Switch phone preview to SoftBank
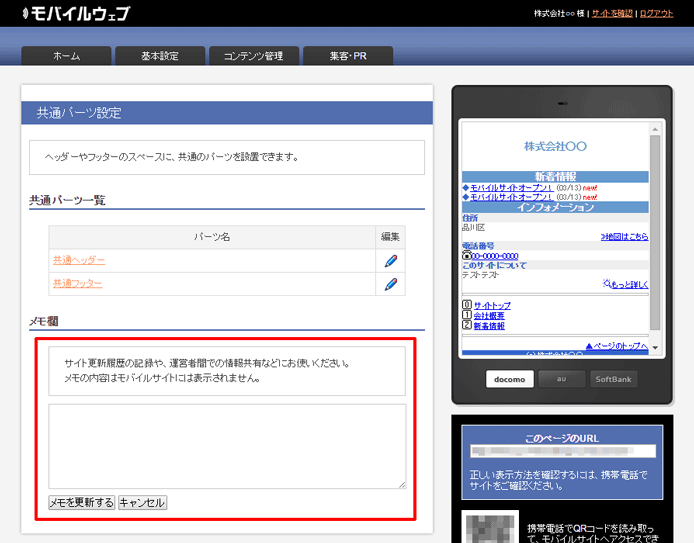The height and width of the screenshot is (543, 694). click(614, 379)
